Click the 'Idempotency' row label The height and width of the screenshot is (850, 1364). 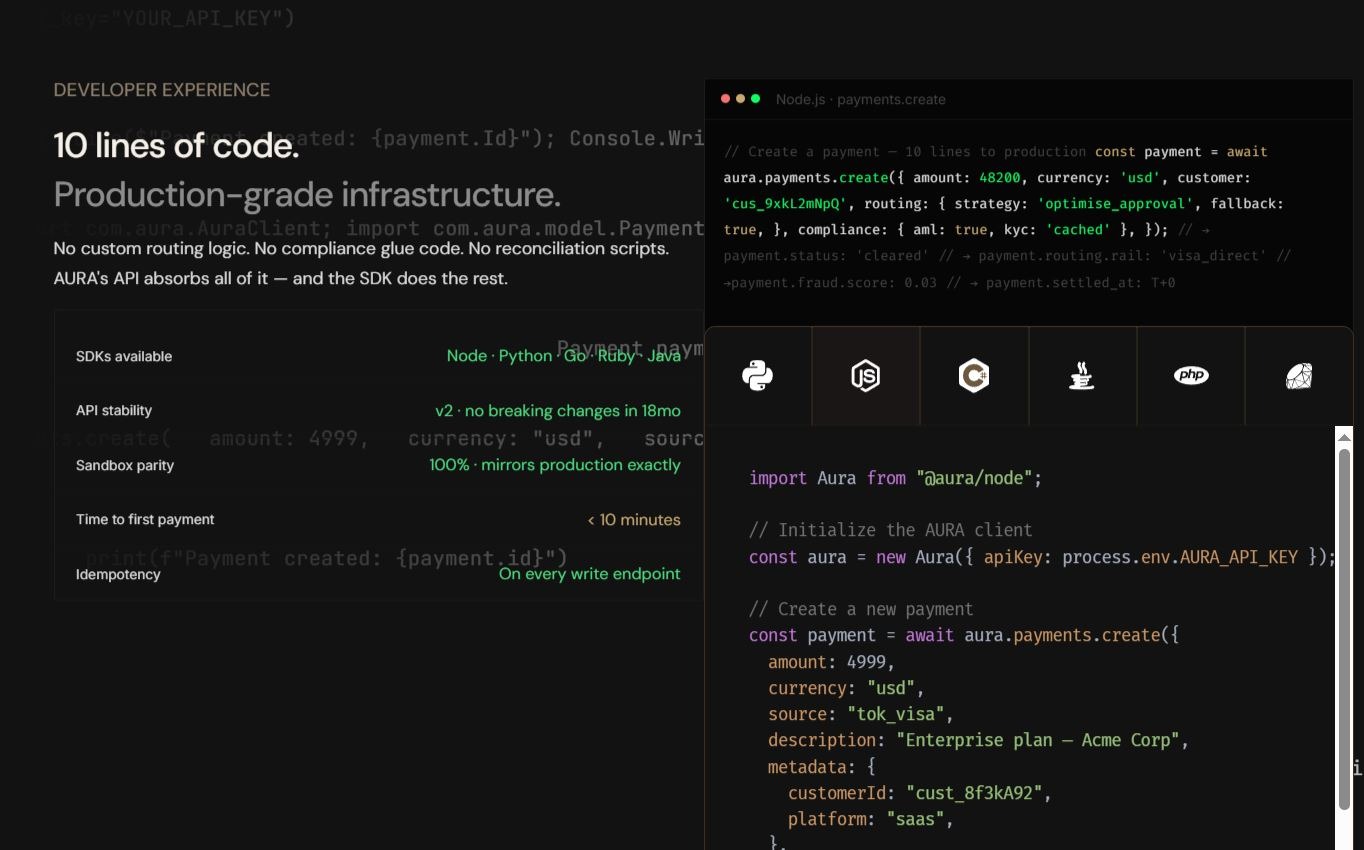tap(118, 574)
